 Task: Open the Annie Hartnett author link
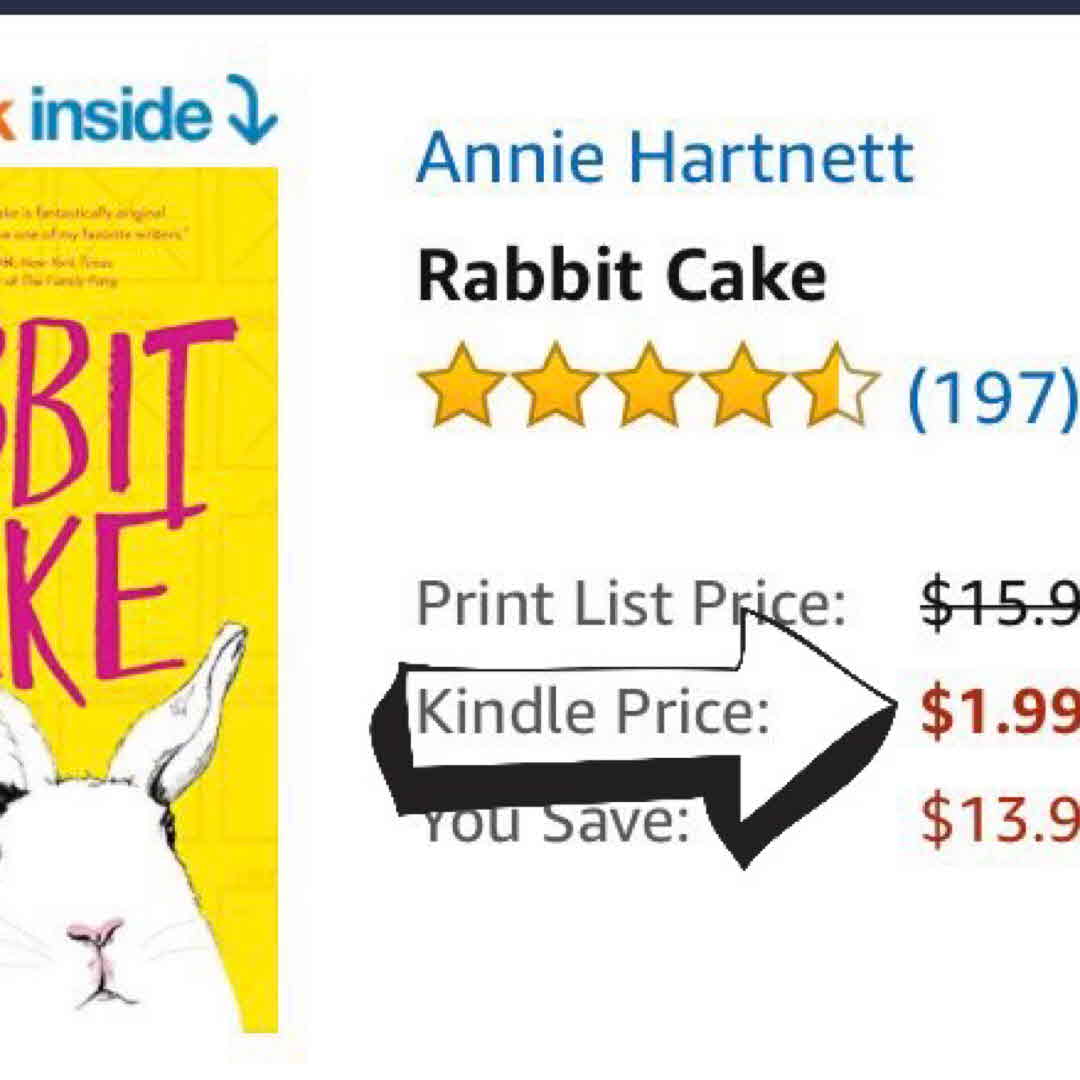click(665, 158)
